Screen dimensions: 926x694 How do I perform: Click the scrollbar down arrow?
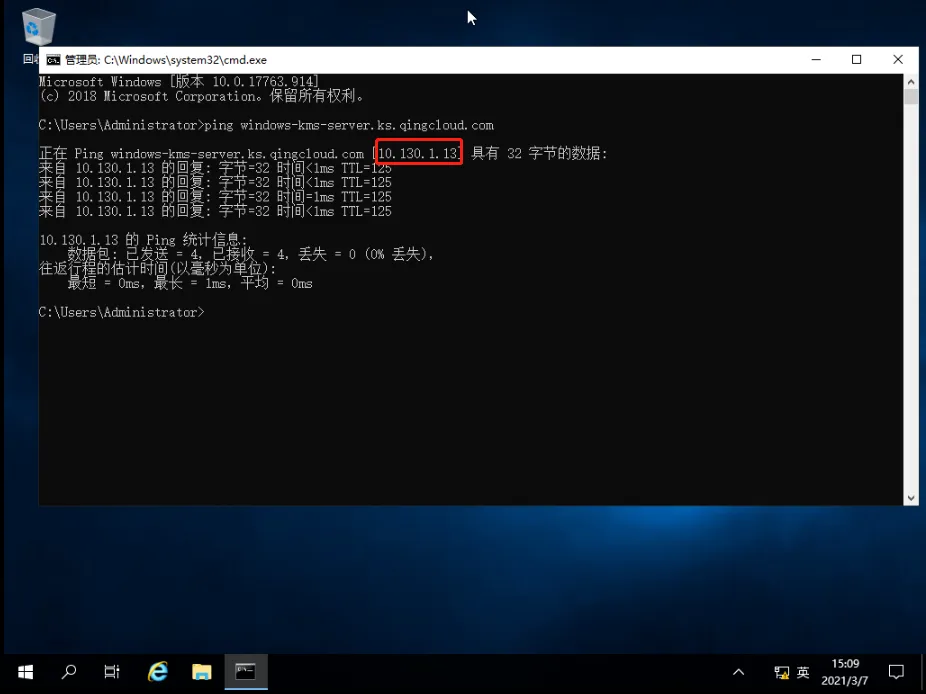(x=910, y=497)
